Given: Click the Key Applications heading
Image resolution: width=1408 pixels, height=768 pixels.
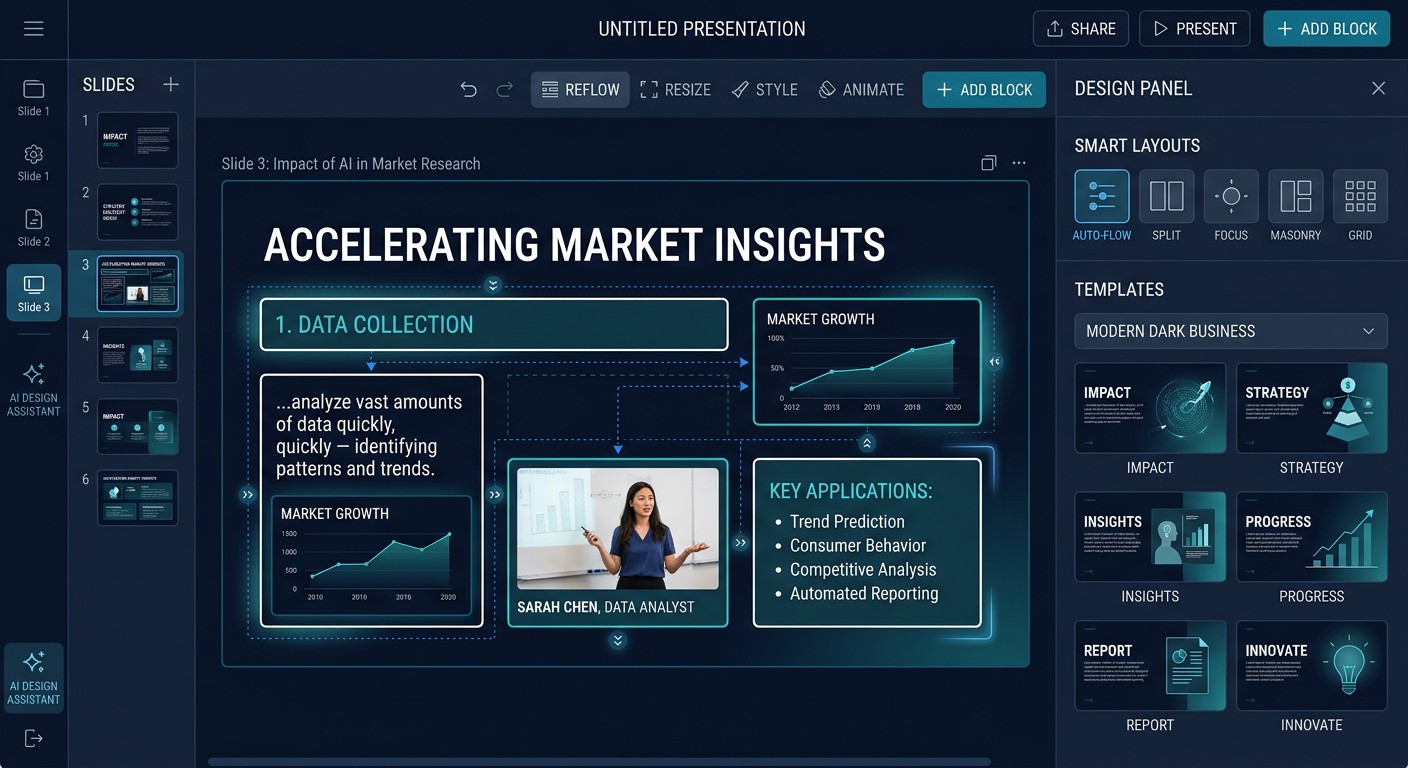Looking at the screenshot, I should coord(850,491).
